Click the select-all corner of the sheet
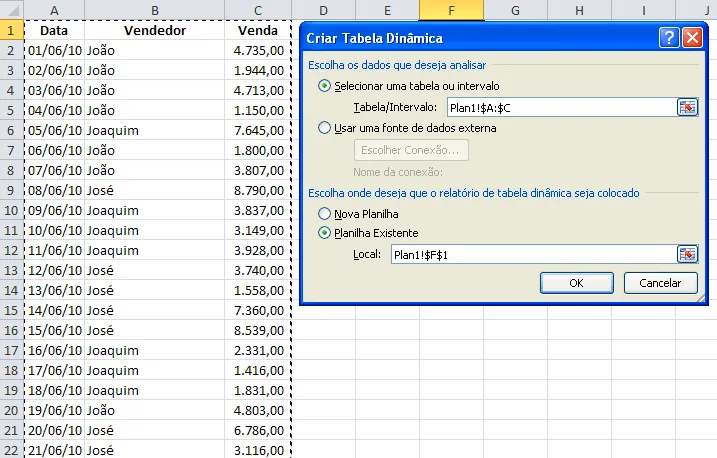Viewport: 717px width, 458px height. click(x=12, y=10)
